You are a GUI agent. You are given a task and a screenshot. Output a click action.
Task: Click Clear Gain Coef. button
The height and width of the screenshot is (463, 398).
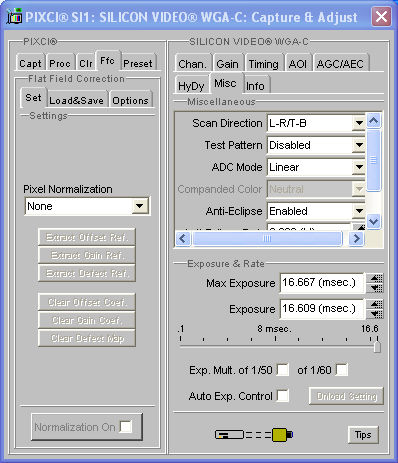coord(87,320)
